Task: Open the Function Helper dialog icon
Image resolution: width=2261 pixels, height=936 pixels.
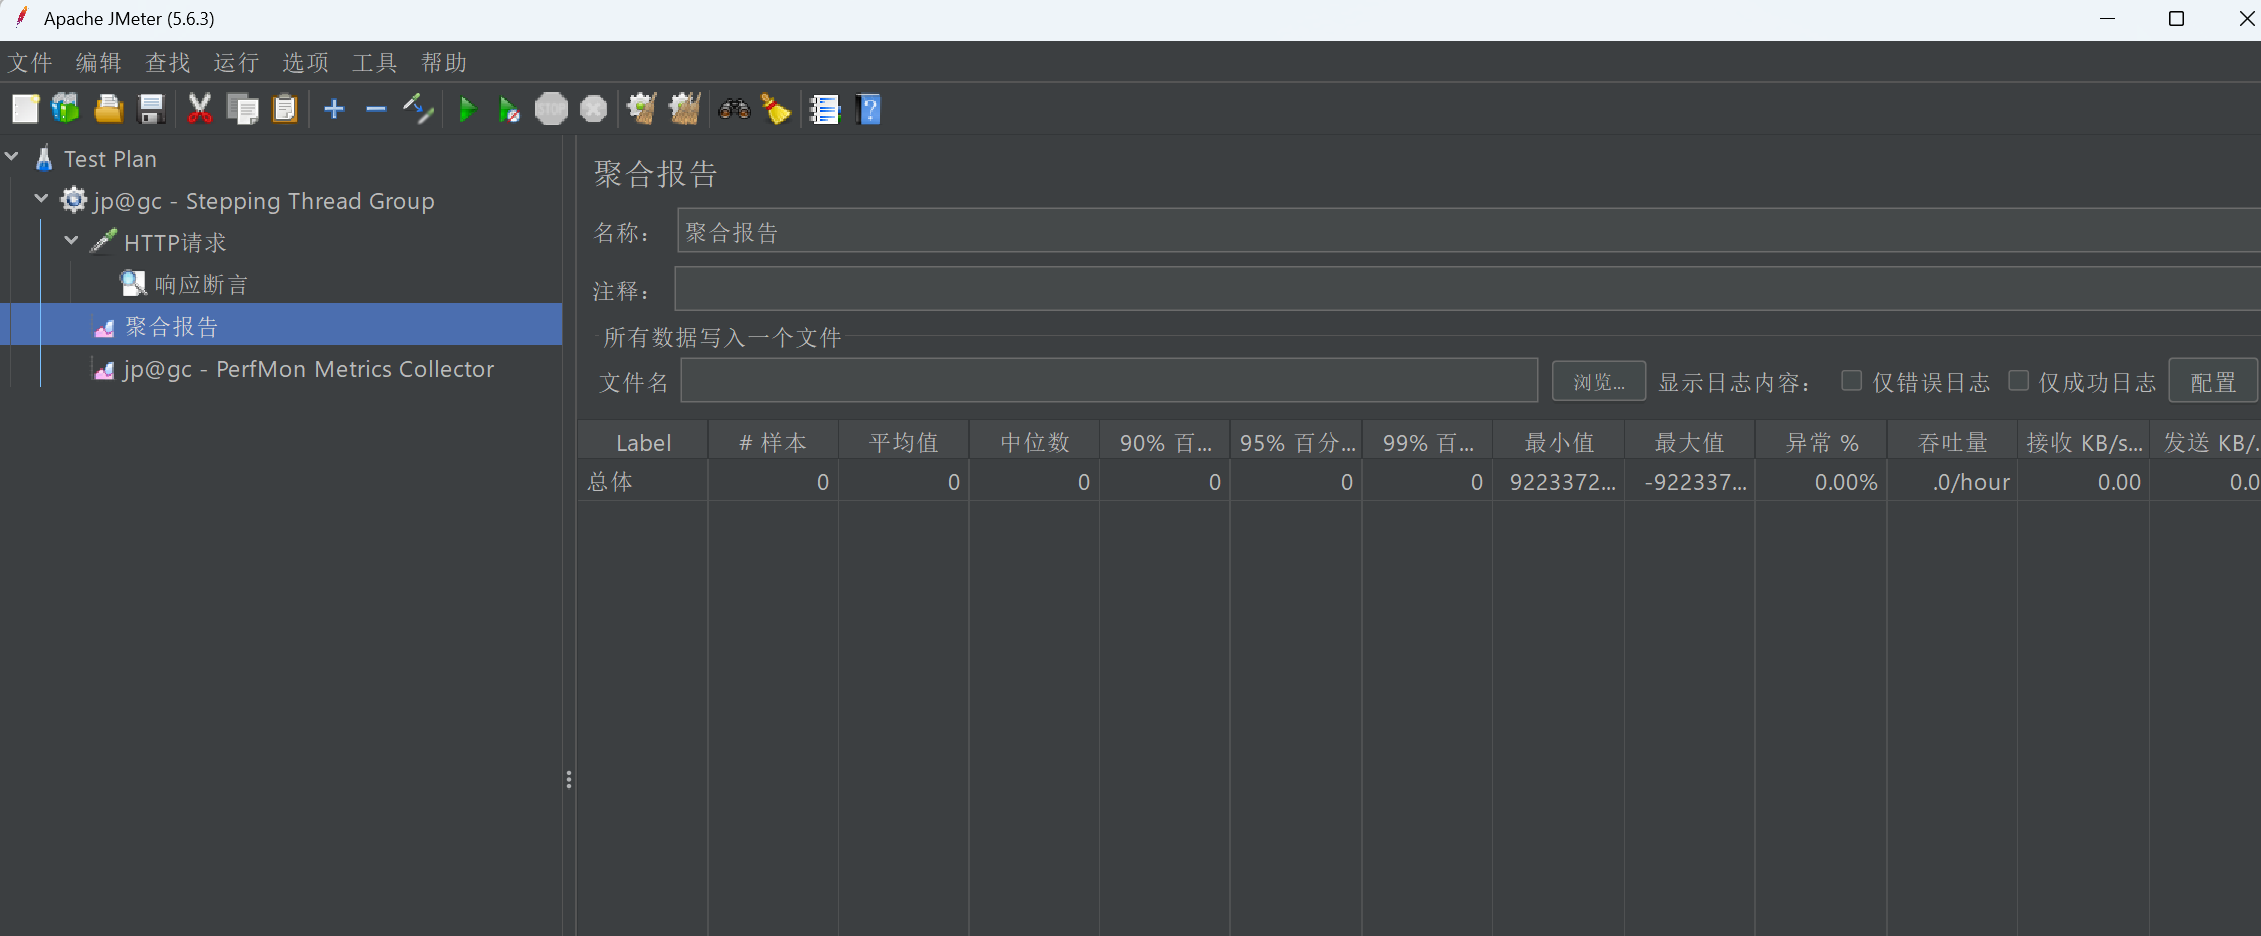Action: [x=825, y=109]
